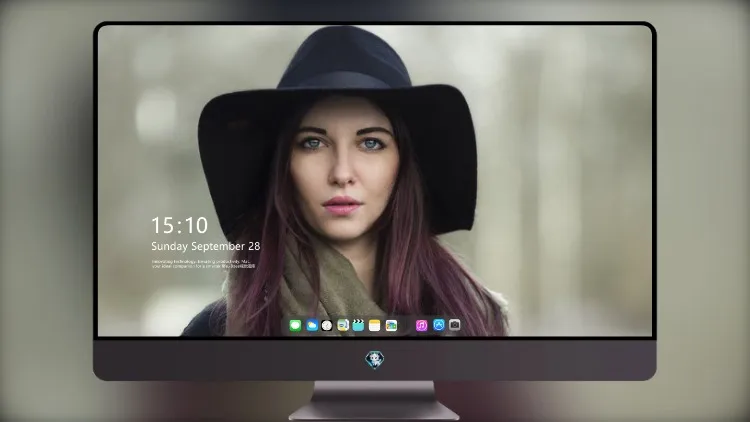Open the Clock app in the dock
This screenshot has height=422, width=750.
pyautogui.click(x=327, y=325)
